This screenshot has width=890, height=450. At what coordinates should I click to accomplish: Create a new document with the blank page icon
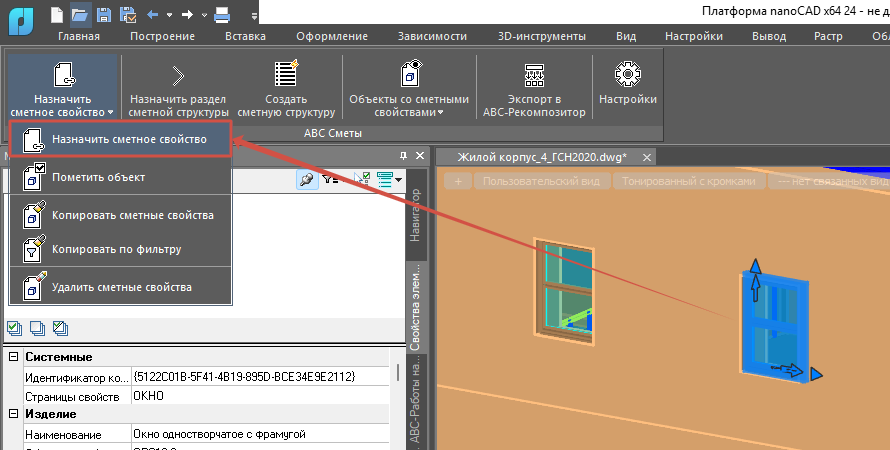pyautogui.click(x=57, y=14)
